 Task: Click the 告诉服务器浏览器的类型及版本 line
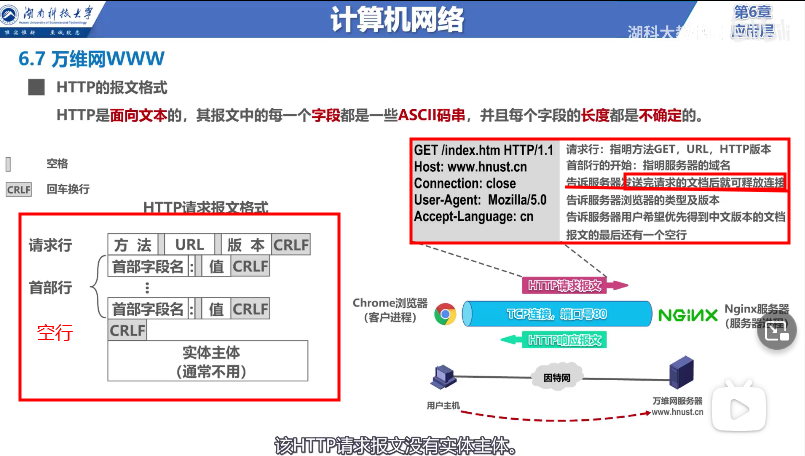tap(643, 200)
